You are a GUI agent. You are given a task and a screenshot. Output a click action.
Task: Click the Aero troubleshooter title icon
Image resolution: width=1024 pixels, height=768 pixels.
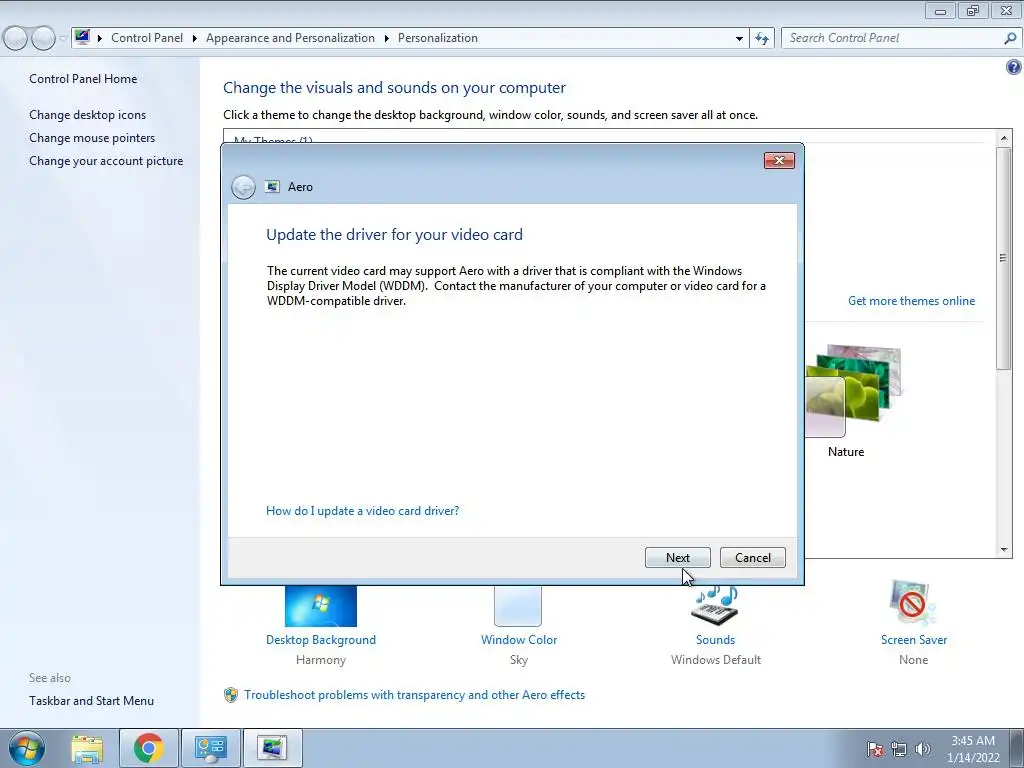pyautogui.click(x=272, y=187)
